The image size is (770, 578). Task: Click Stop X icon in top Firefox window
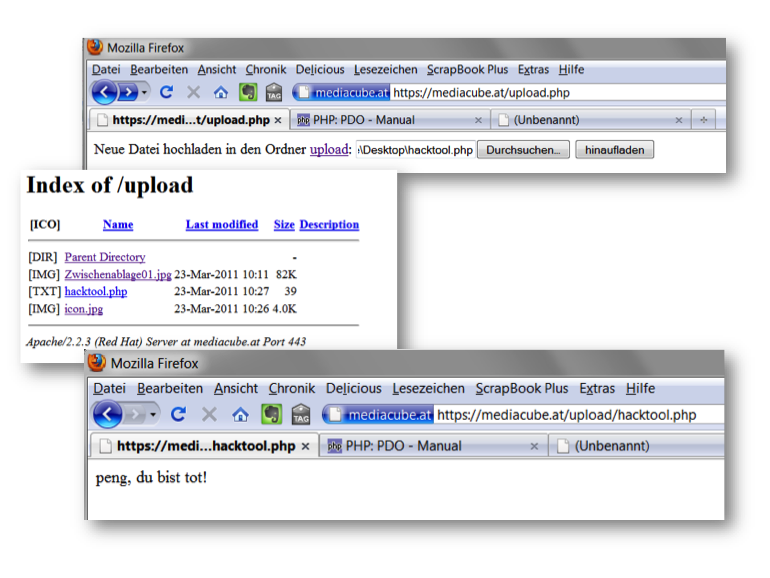coord(193,92)
